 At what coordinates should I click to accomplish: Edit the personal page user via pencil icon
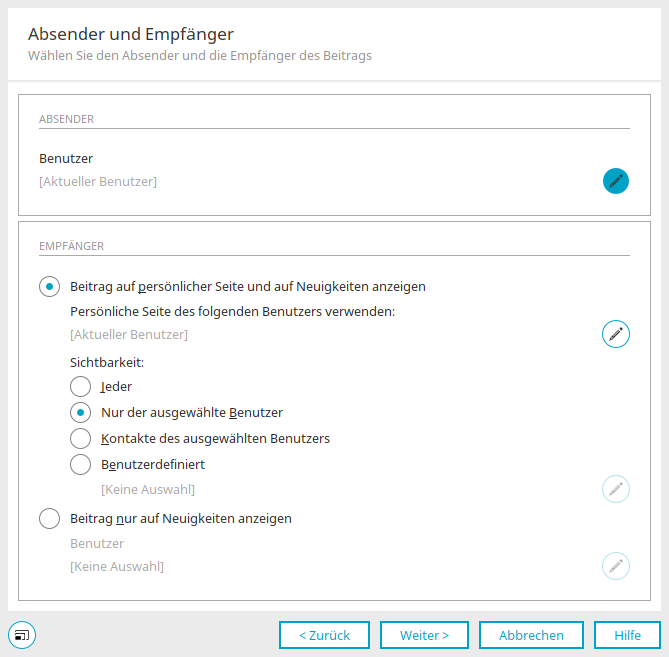click(x=616, y=334)
